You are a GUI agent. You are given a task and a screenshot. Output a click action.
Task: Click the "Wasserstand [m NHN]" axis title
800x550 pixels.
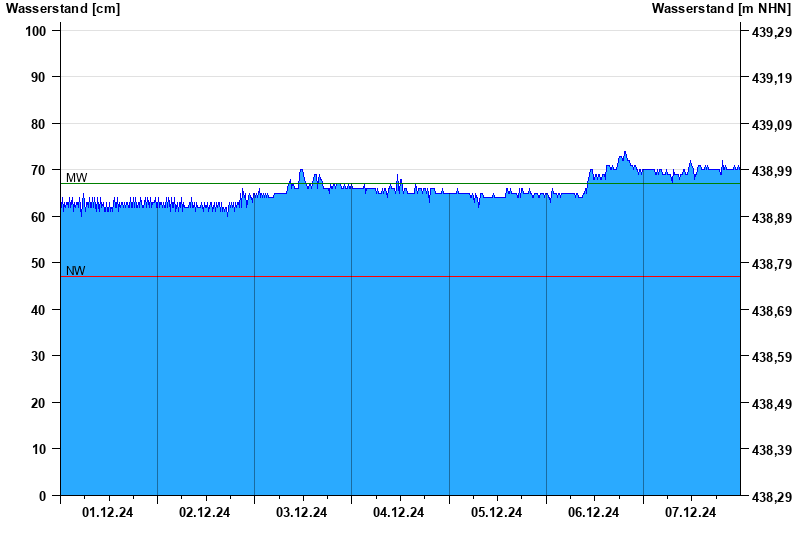[721, 9]
